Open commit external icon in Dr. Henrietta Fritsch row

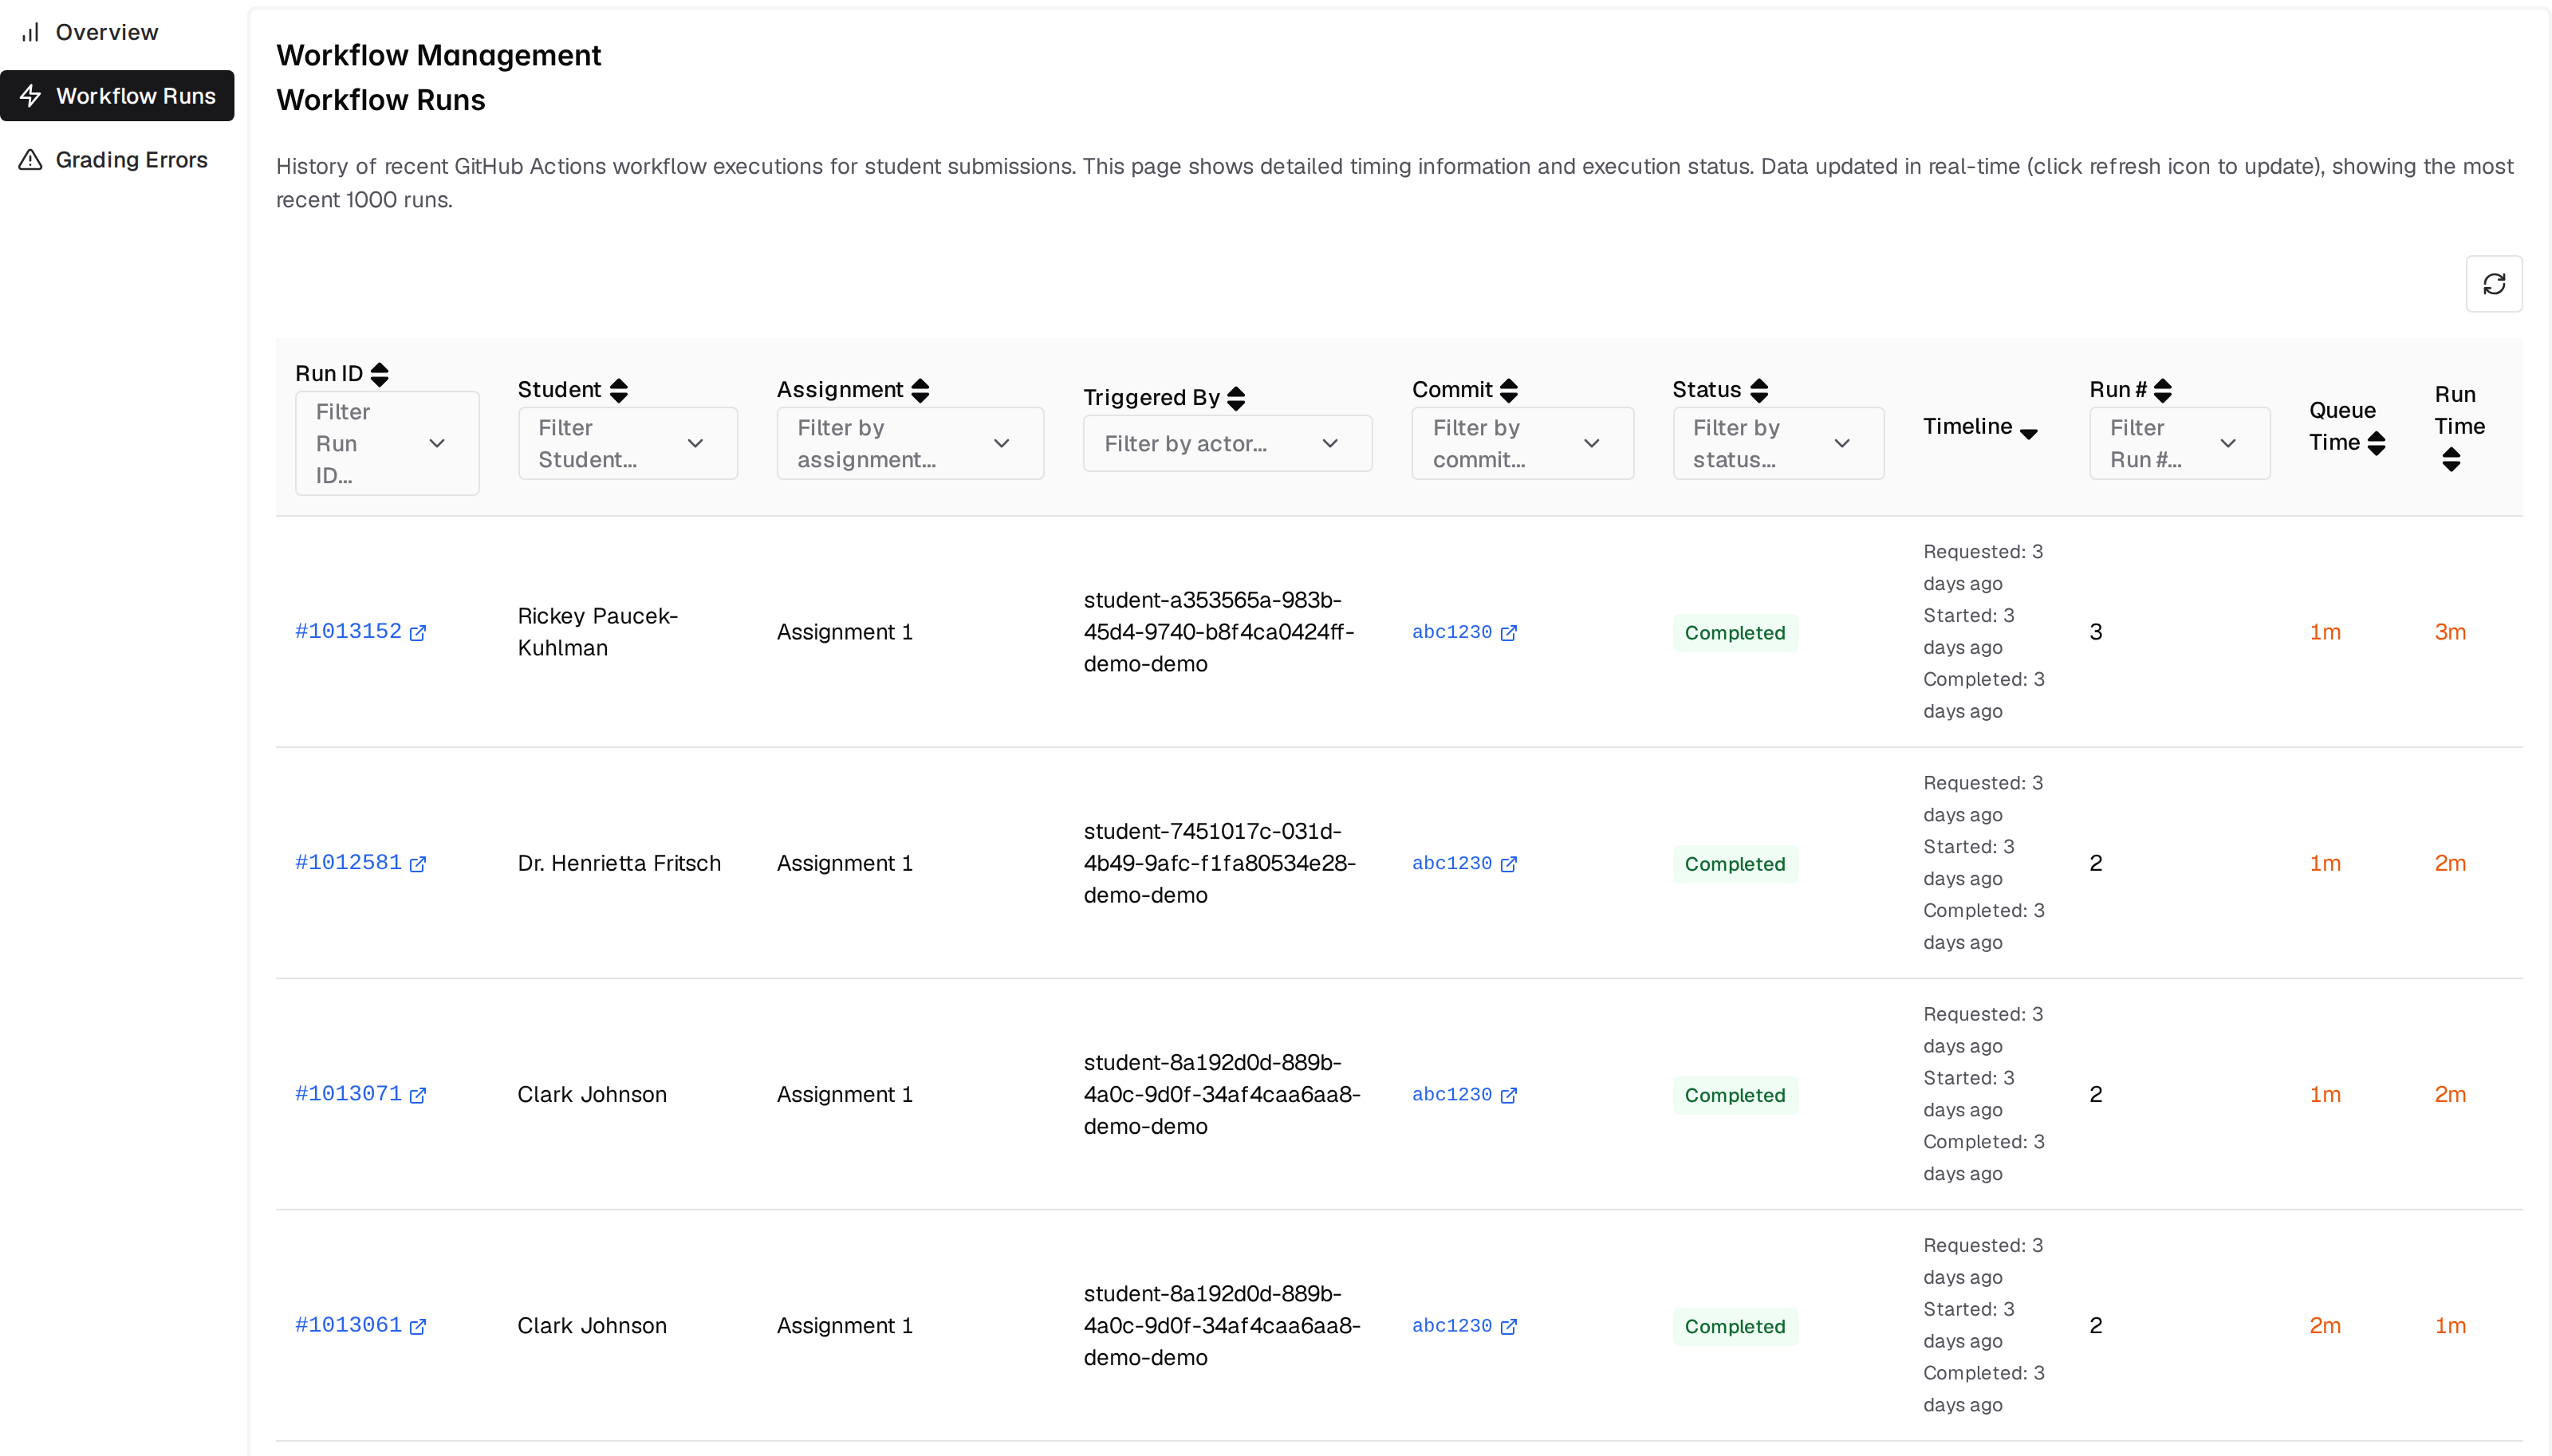pos(1509,864)
